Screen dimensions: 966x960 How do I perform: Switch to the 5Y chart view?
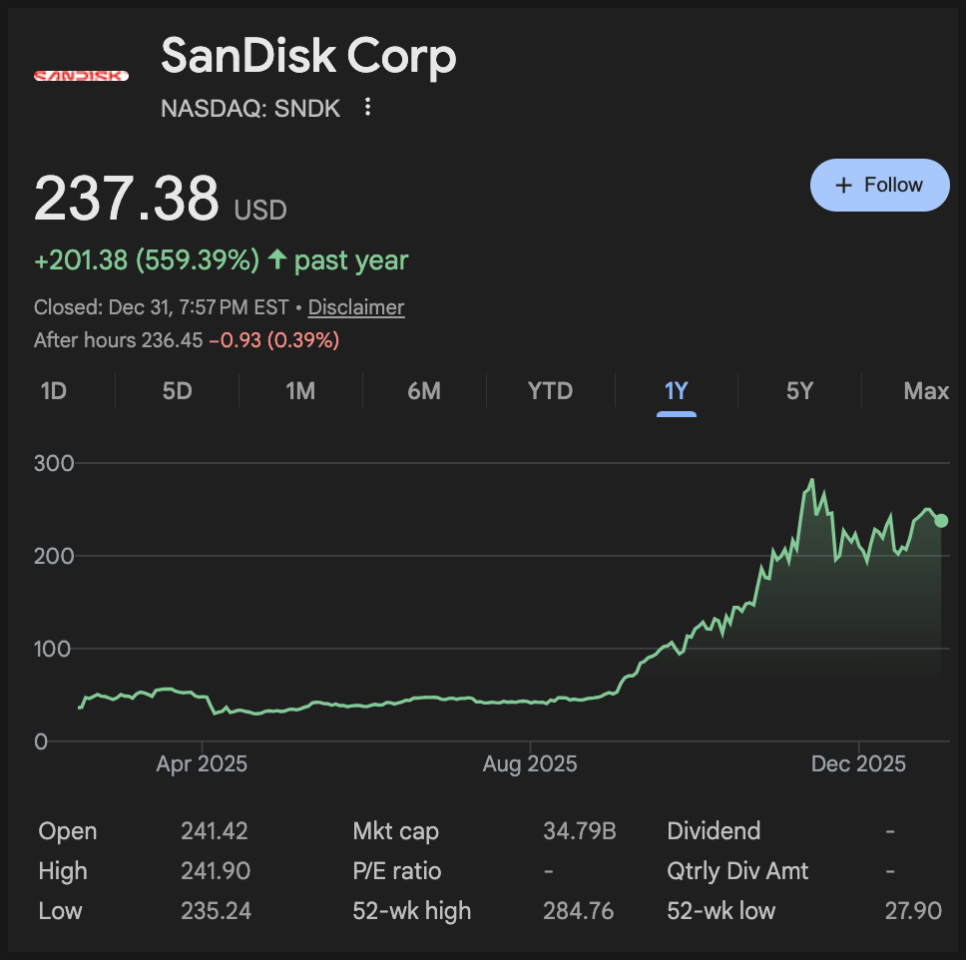pyautogui.click(x=800, y=391)
